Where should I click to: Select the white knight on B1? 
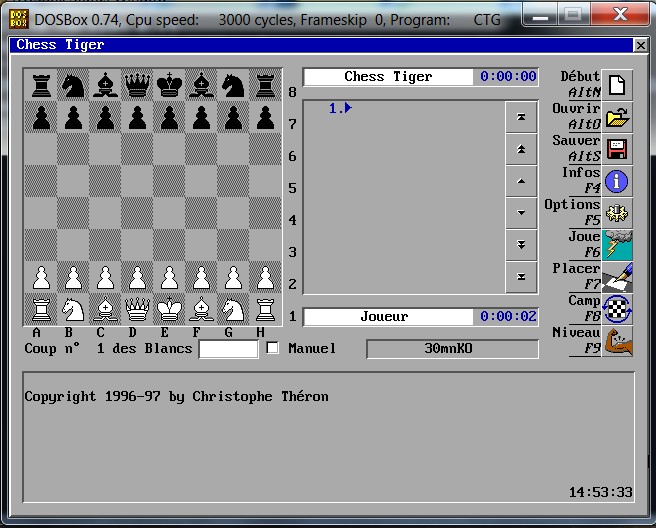73,310
